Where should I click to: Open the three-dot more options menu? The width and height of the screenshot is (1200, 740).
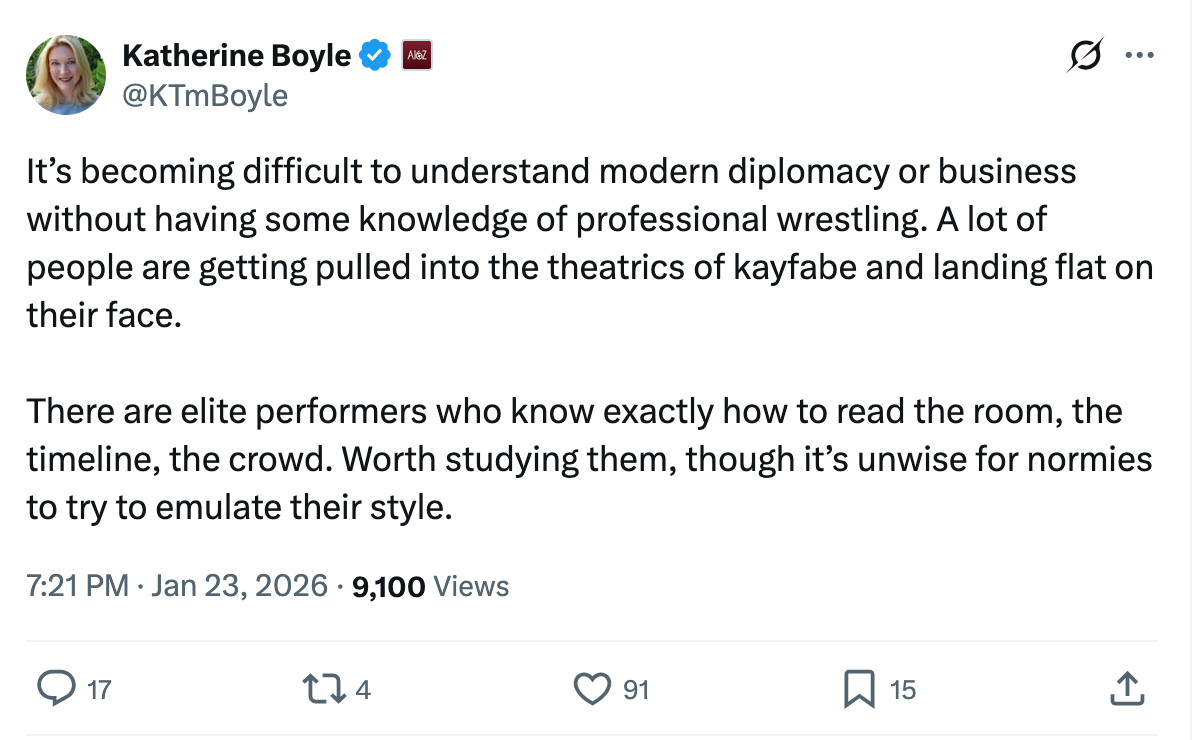1140,56
